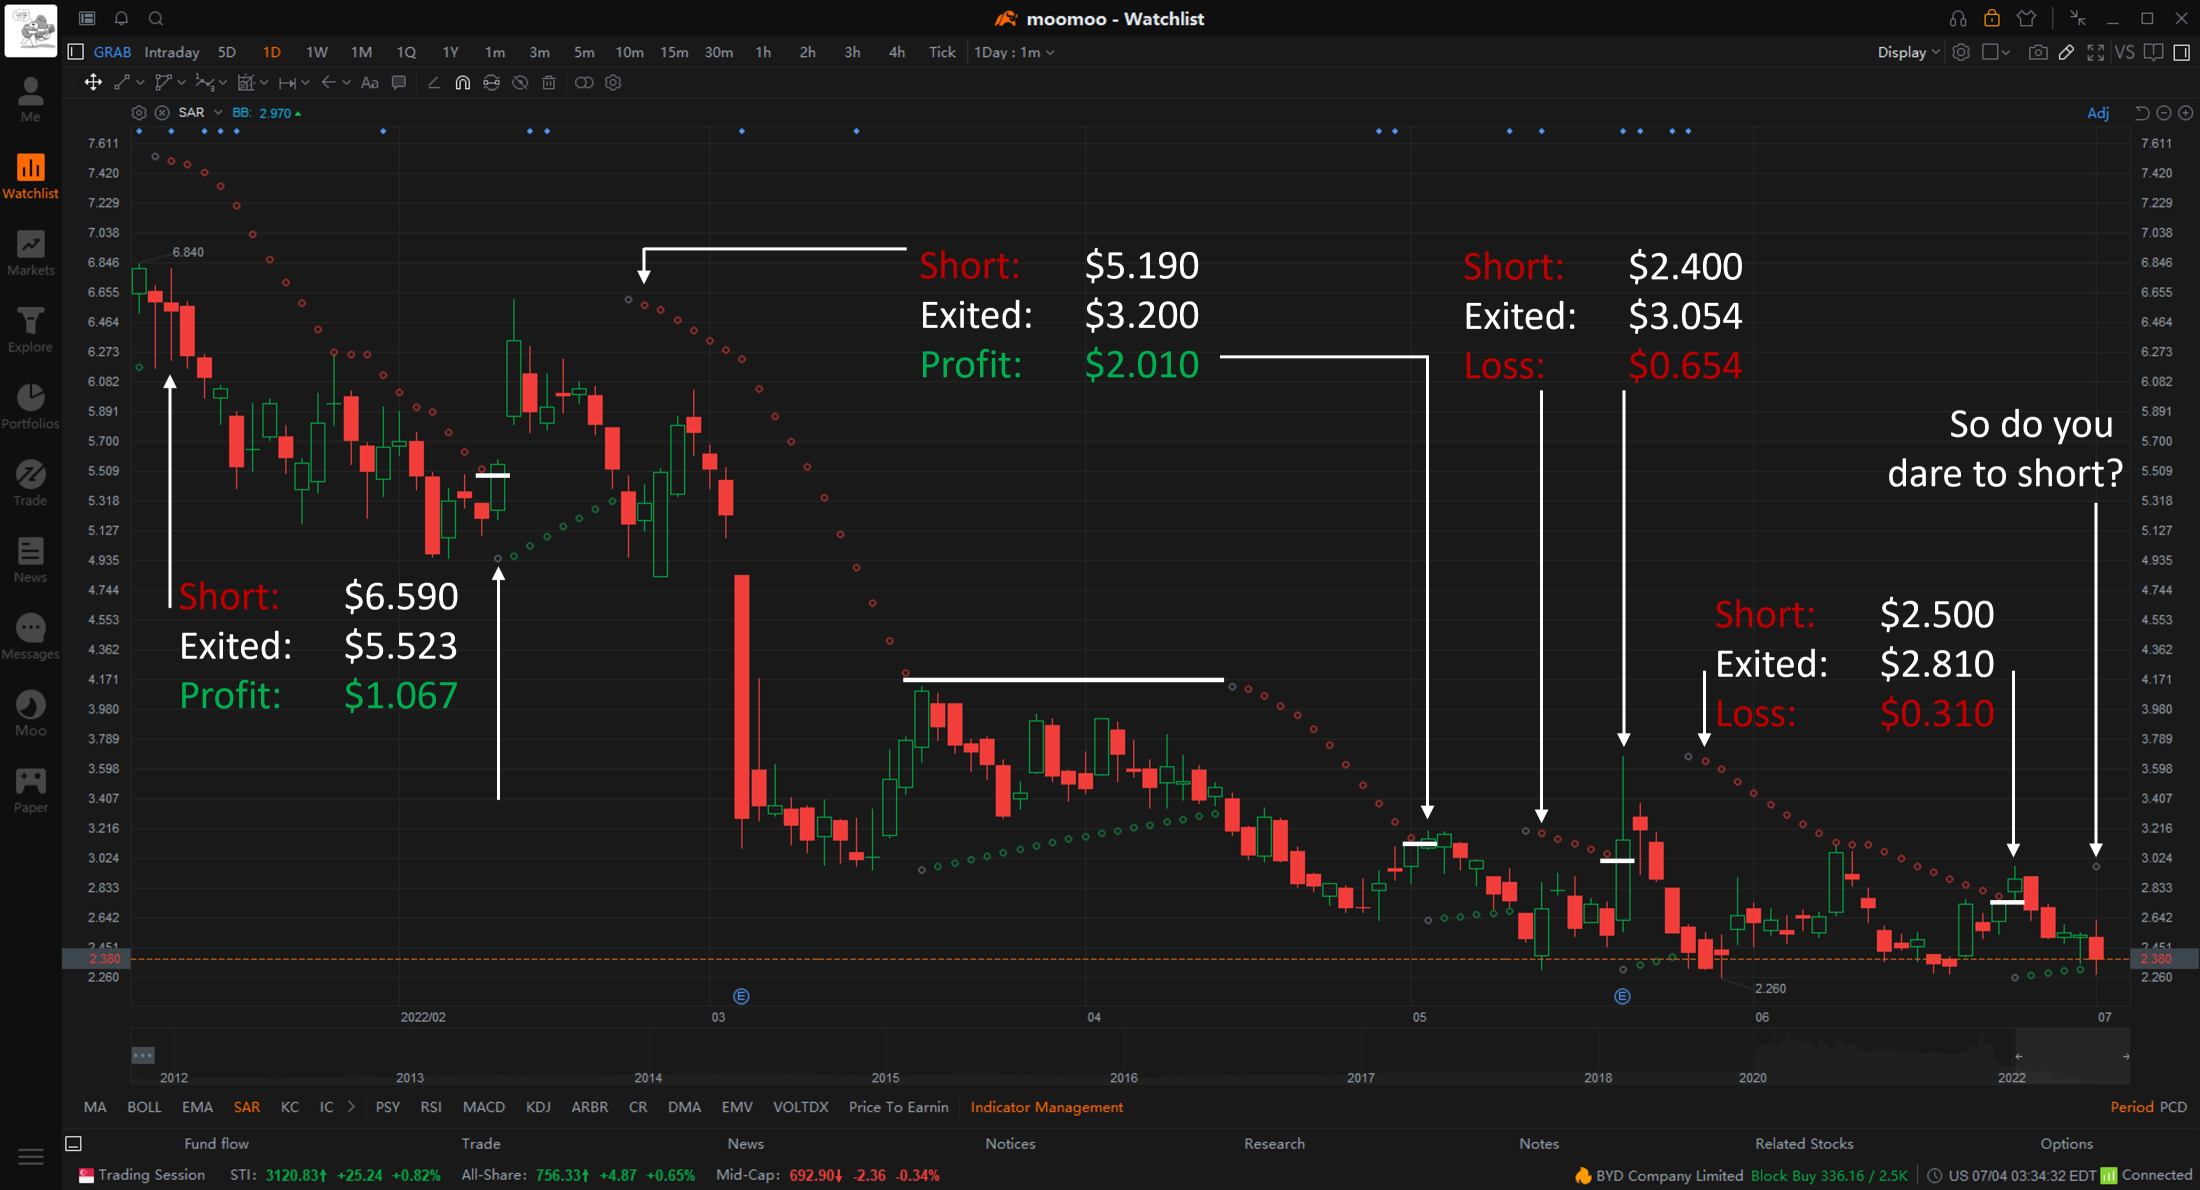Viewport: 2200px width, 1190px height.
Task: Toggle the right side panel
Action: 2182,52
